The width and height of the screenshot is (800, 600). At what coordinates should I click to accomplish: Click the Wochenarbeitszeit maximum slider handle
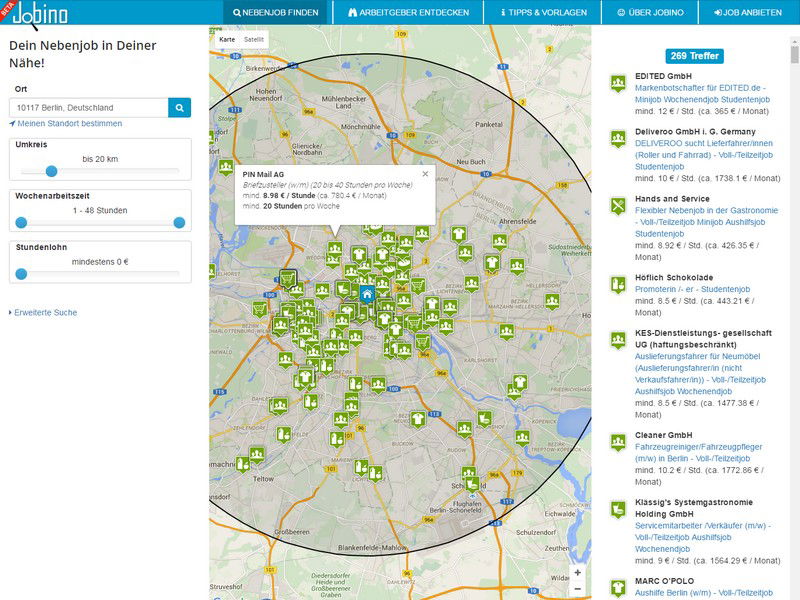click(179, 222)
